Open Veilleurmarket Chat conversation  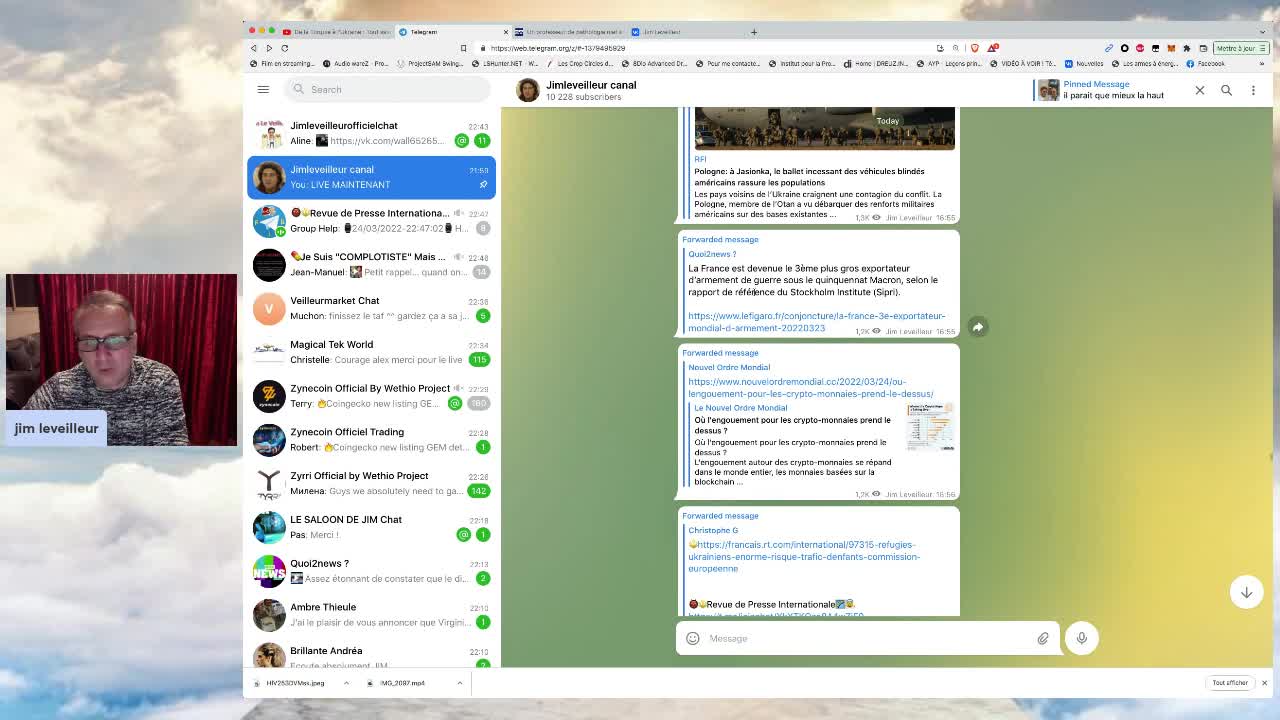(x=371, y=308)
